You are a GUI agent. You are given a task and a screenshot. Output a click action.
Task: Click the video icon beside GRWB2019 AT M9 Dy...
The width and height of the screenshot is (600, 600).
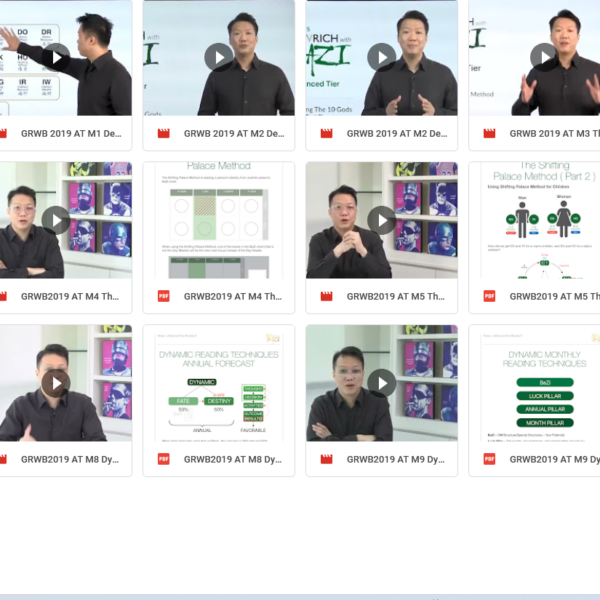[x=326, y=459]
